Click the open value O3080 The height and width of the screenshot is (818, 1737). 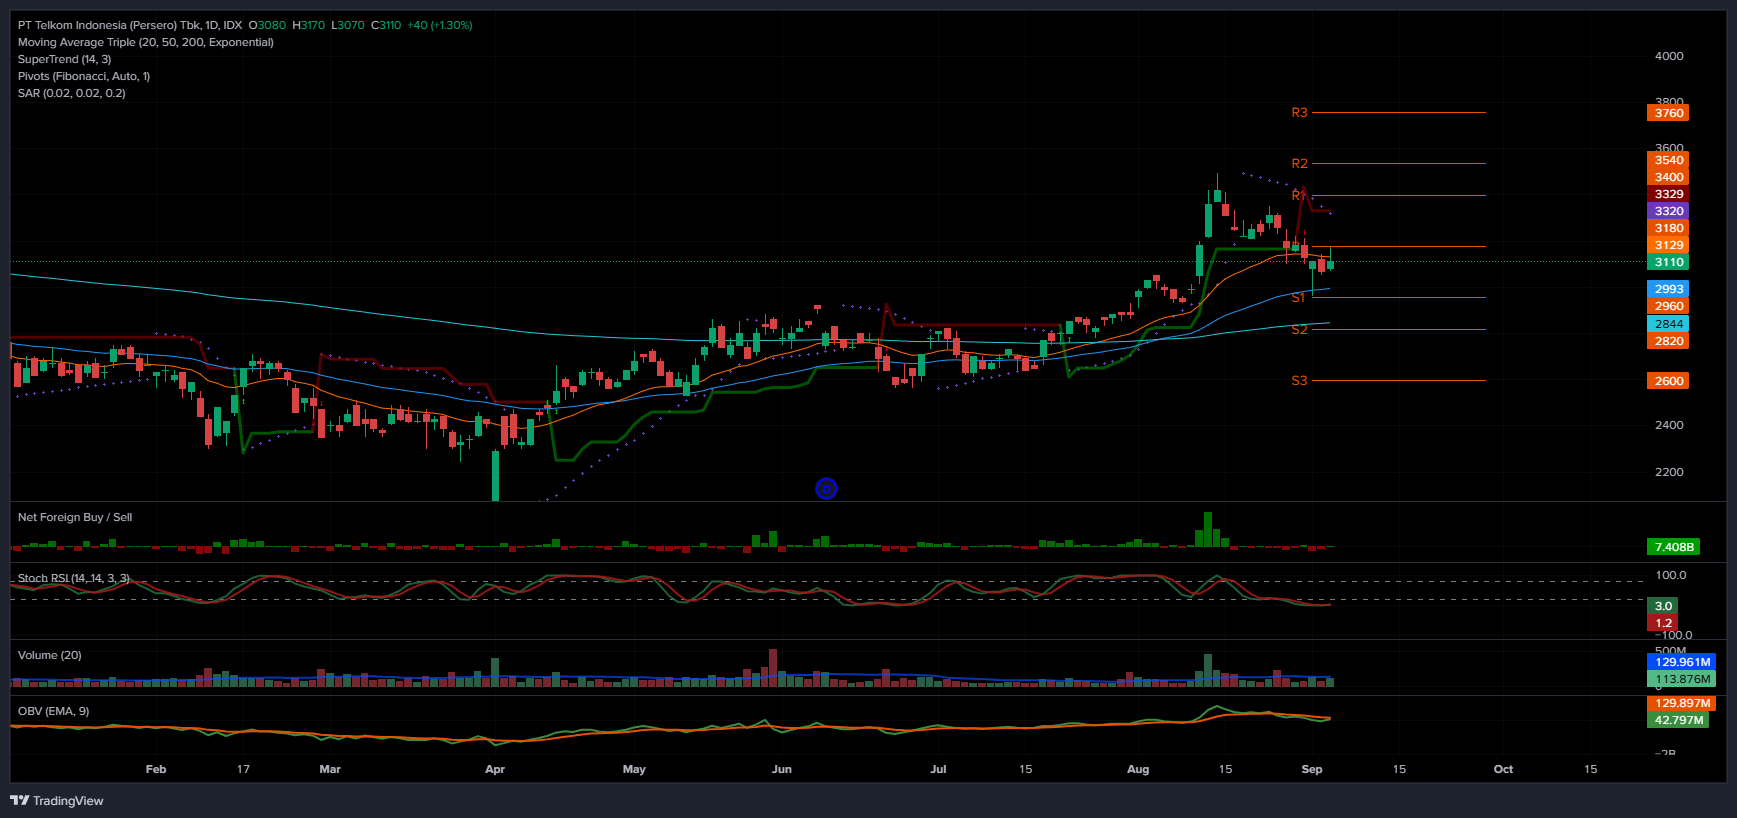point(267,25)
